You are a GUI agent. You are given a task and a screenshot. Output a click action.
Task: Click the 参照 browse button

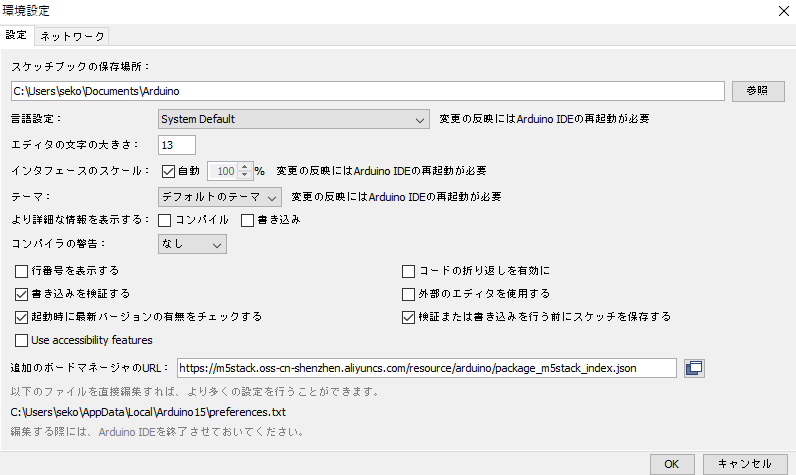tap(757, 91)
